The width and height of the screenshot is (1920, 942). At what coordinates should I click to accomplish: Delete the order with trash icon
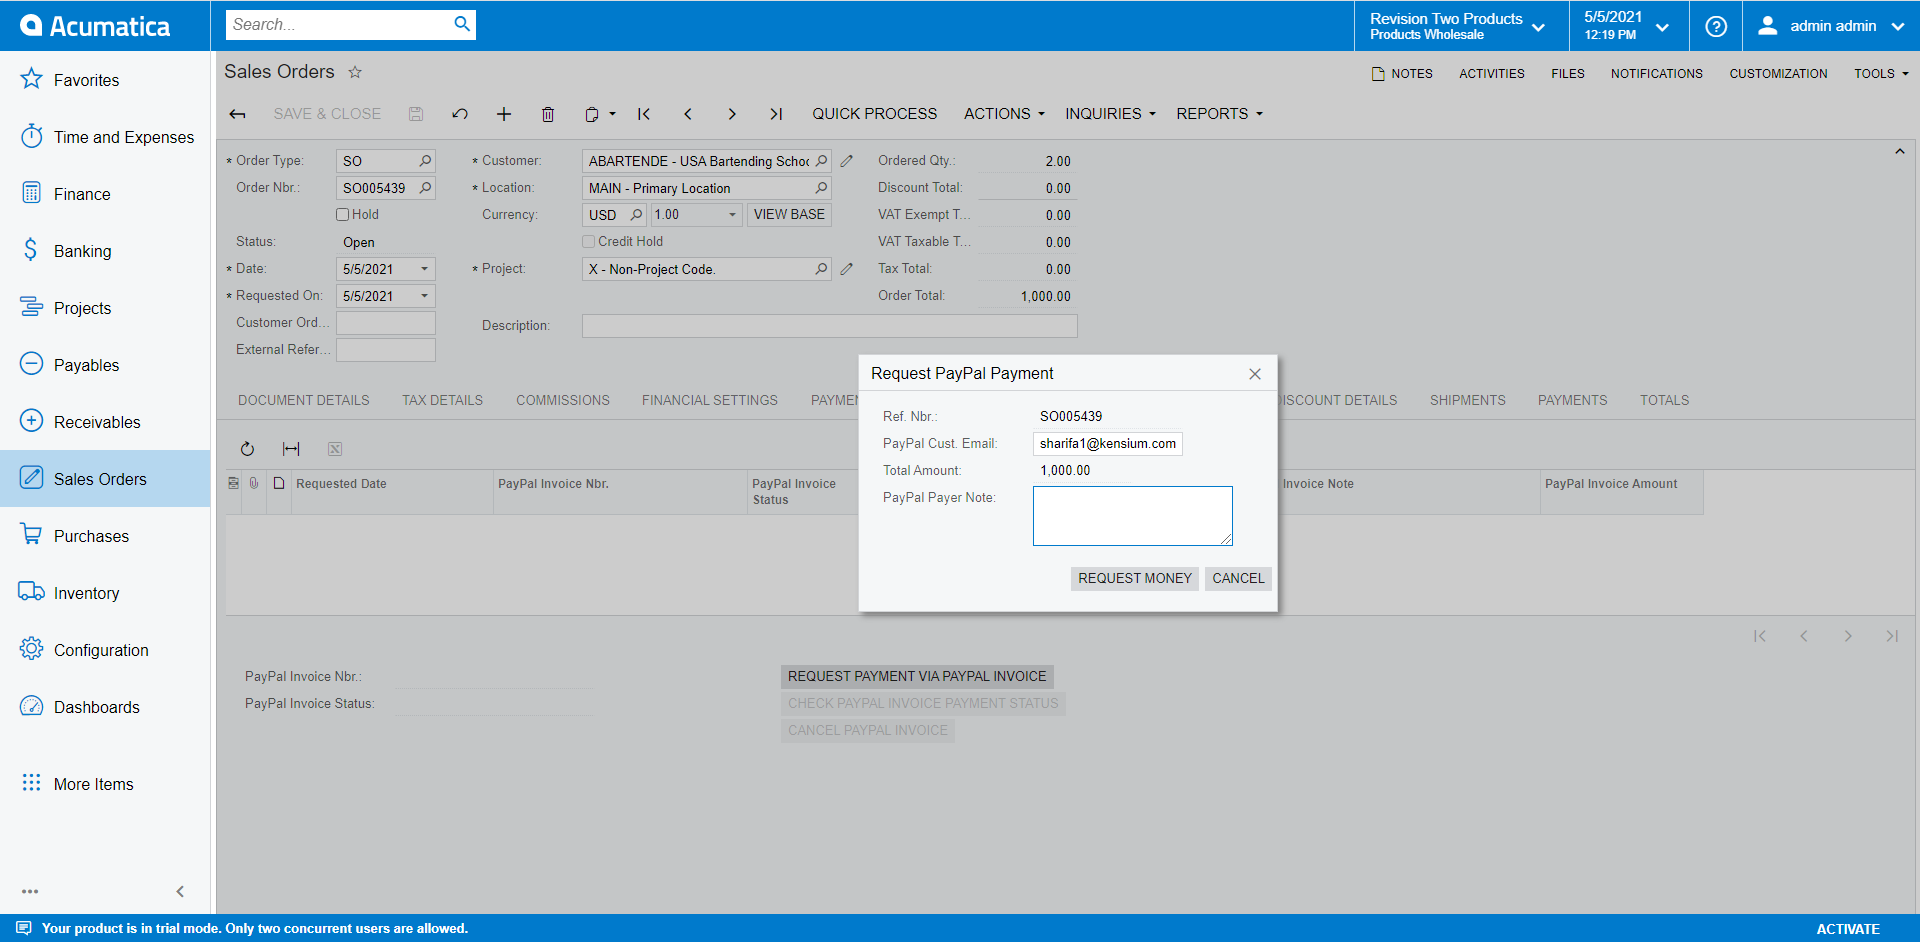(548, 114)
